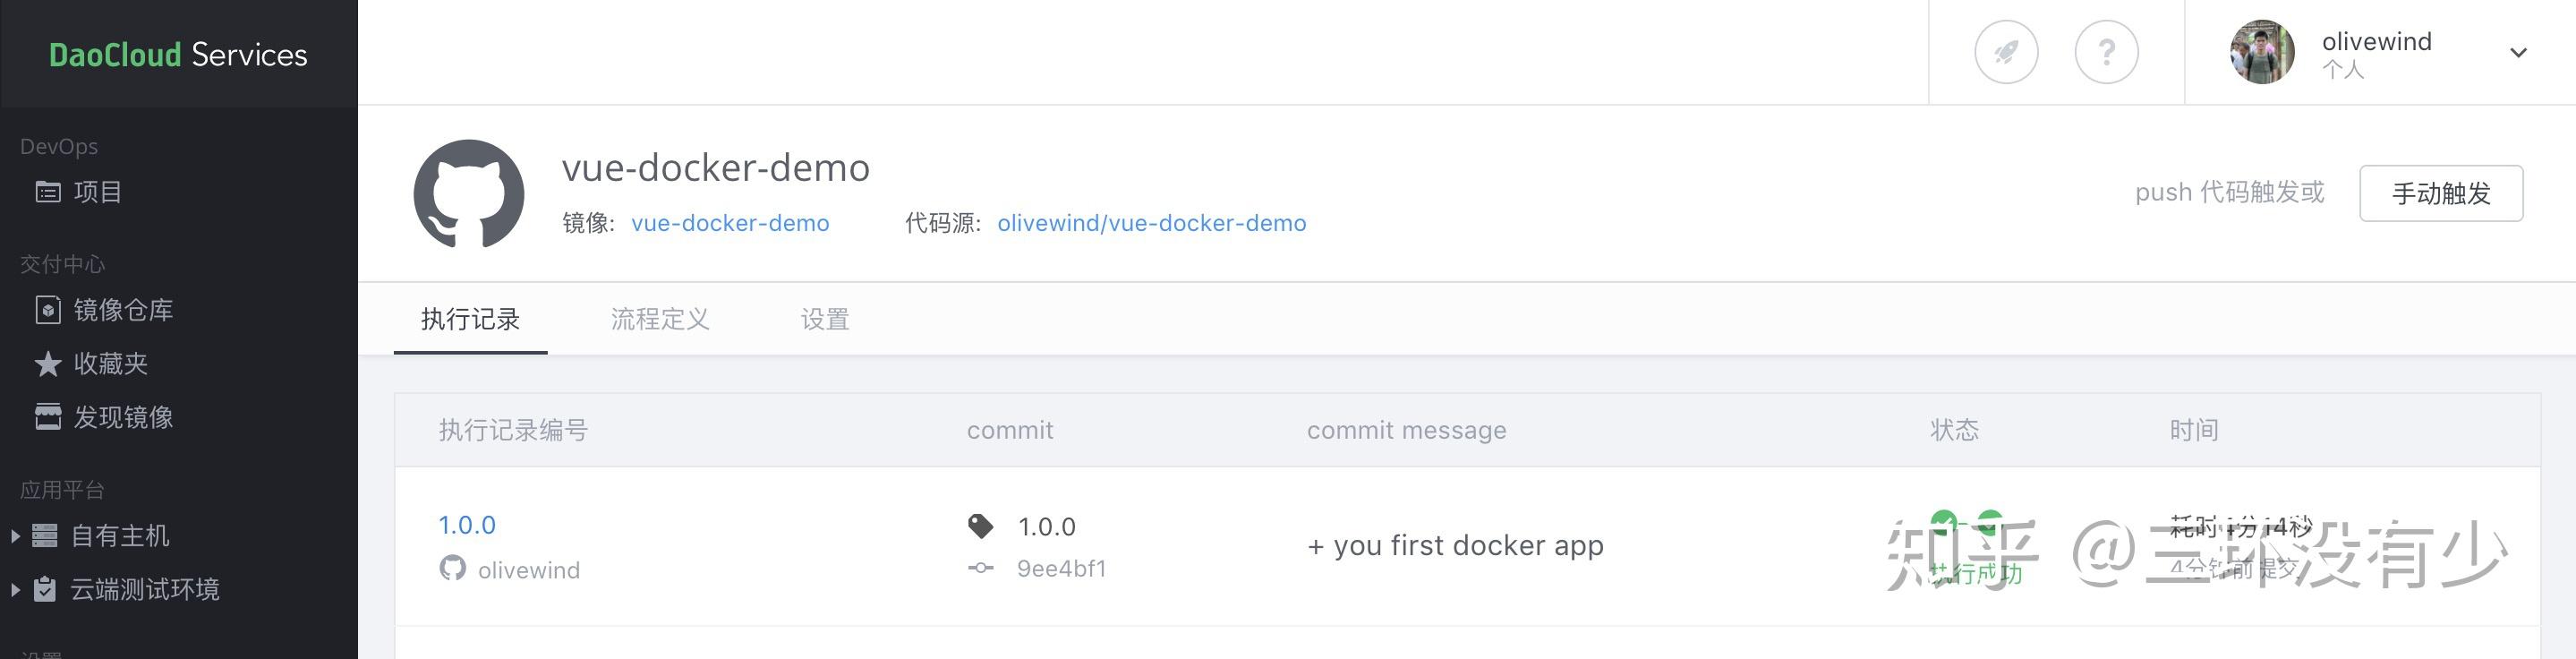This screenshot has height=659, width=2576.
Task: Click the tag icon next to 1.0.0
Action: (x=981, y=526)
